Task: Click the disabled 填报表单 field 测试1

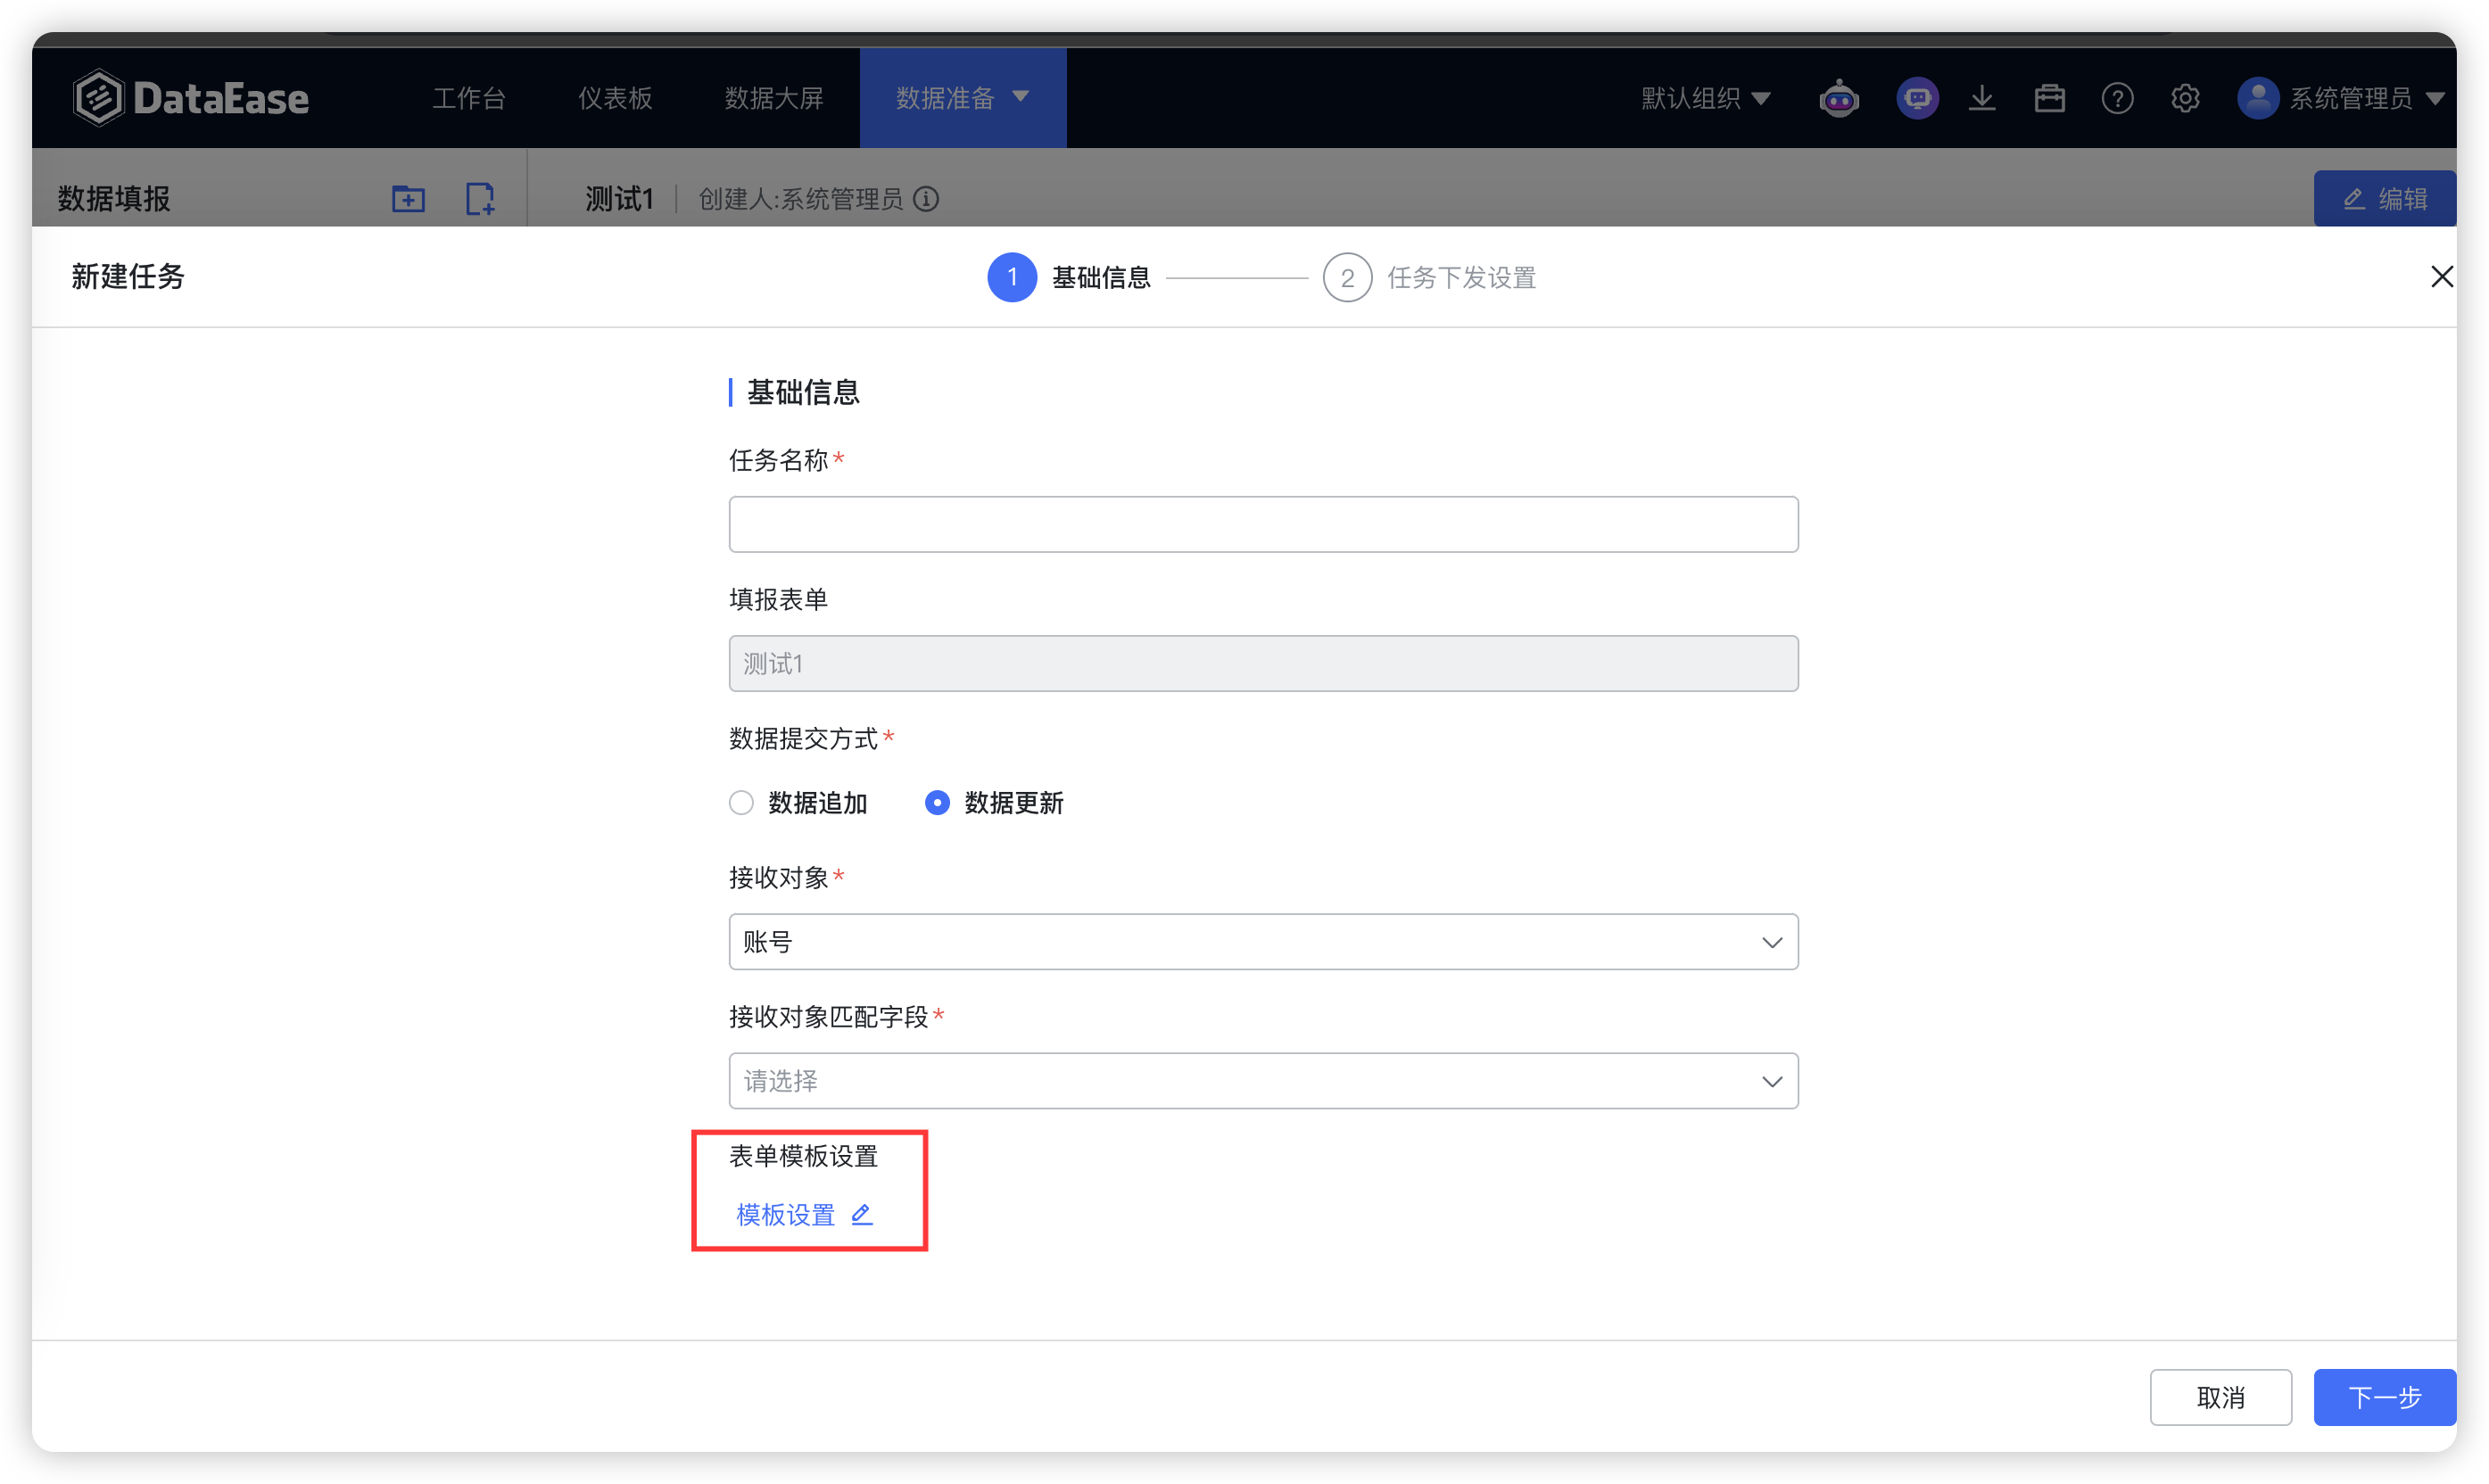Action: tap(1263, 663)
